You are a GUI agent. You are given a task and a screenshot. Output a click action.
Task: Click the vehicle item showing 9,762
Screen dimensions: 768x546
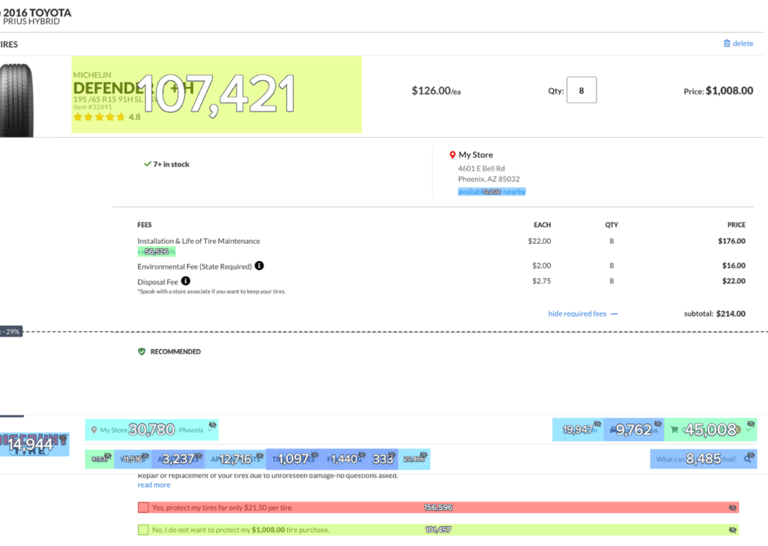pyautogui.click(x=634, y=429)
